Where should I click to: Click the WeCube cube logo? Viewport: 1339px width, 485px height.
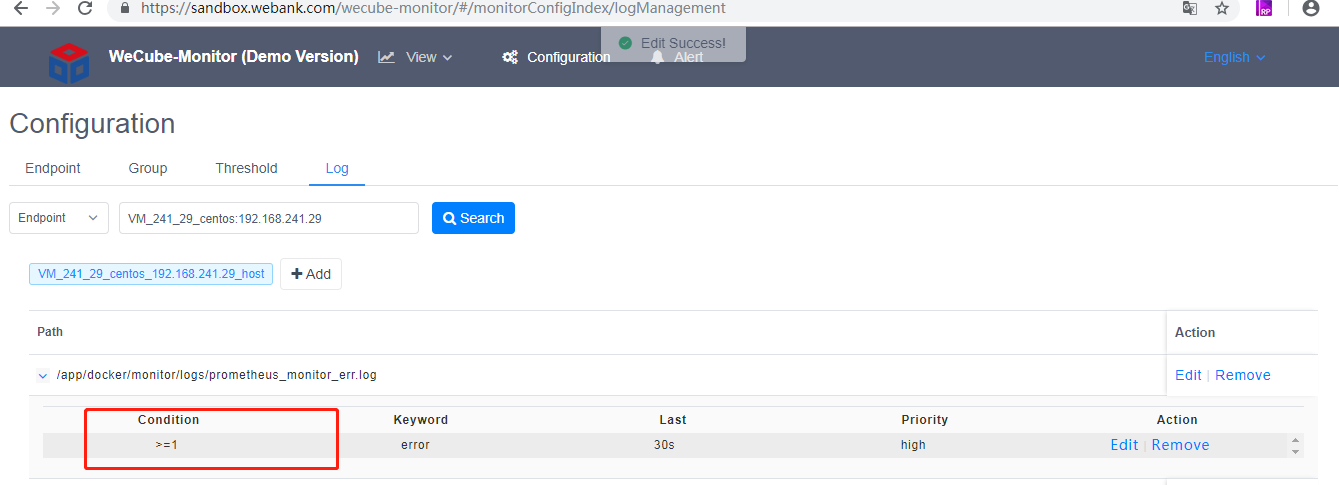[69, 61]
